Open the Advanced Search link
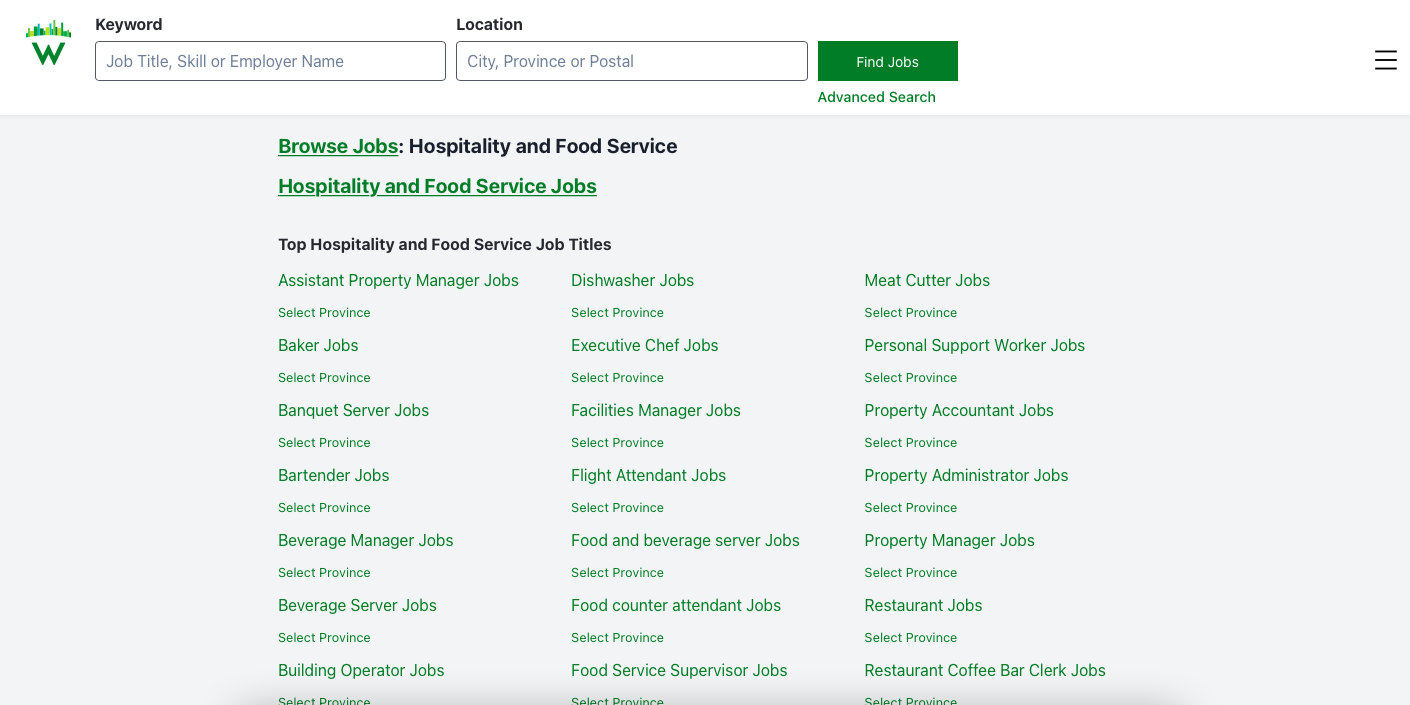Screen dimensions: 1410x705 click(x=876, y=97)
